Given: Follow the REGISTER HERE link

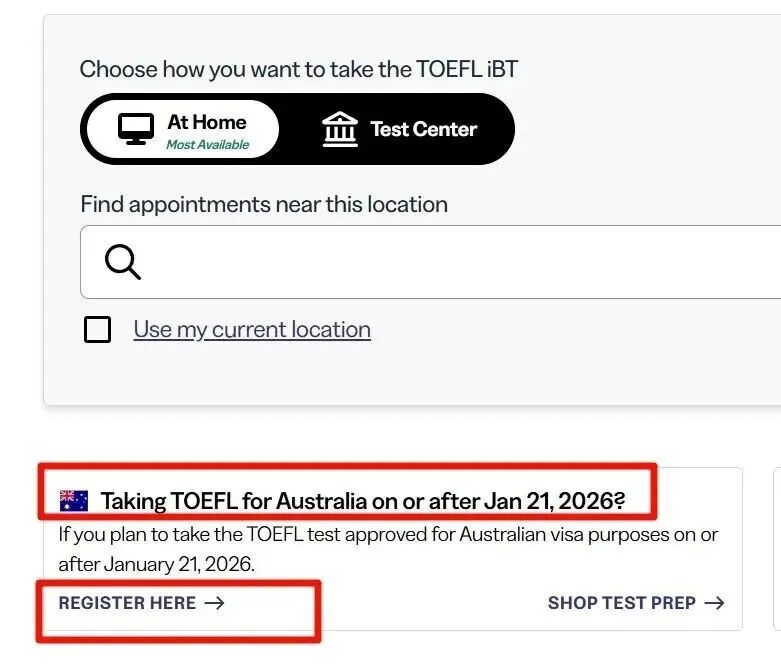Looking at the screenshot, I should tap(128, 603).
